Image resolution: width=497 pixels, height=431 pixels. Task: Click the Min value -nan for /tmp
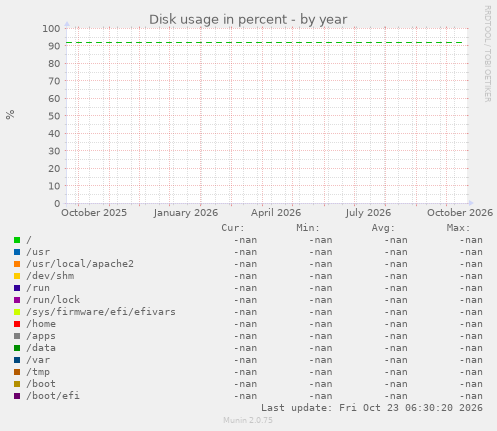tap(321, 372)
